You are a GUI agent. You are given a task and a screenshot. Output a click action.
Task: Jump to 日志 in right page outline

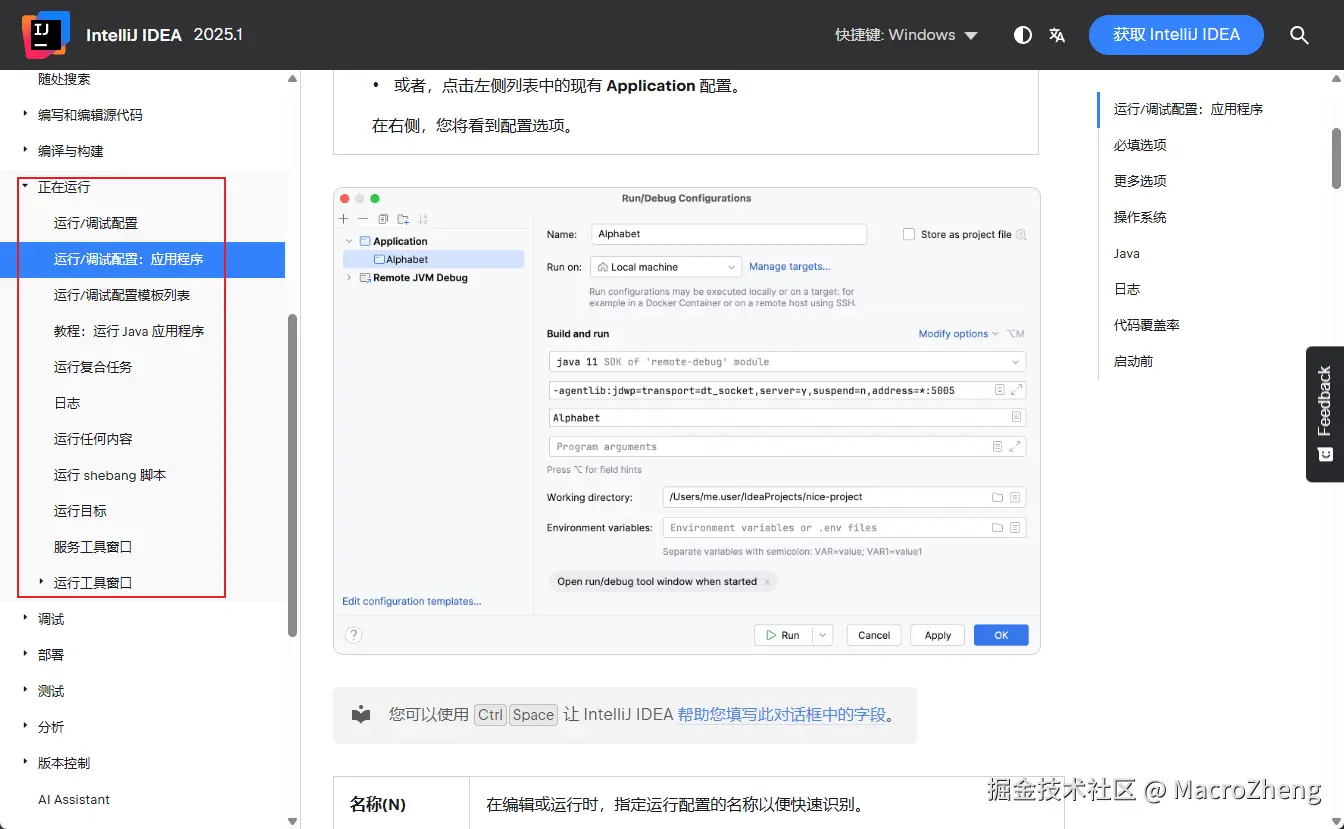[1127, 289]
